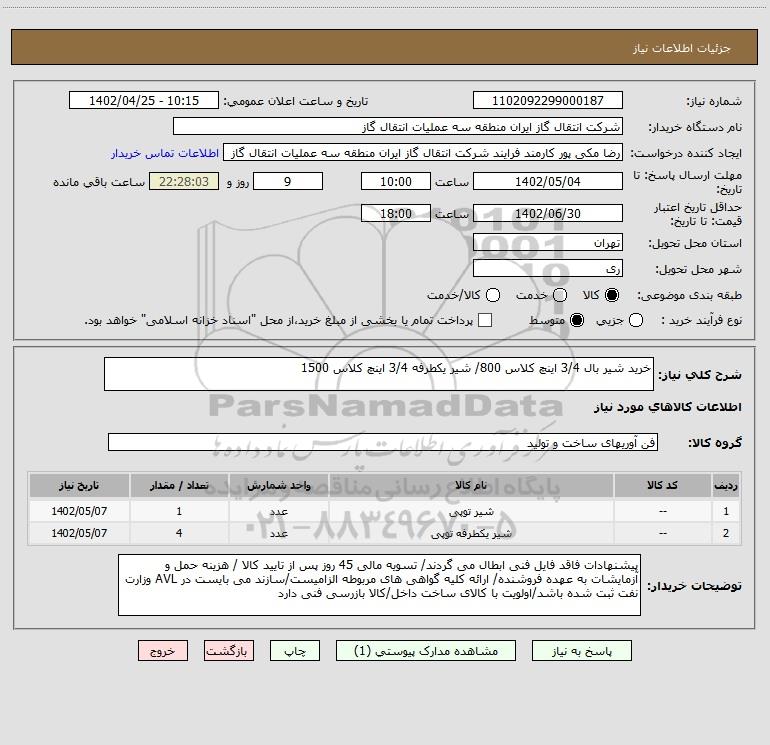This screenshot has height=745, width=770.
Task: Click the ساعت باقی مانده label
Action: 99,182
